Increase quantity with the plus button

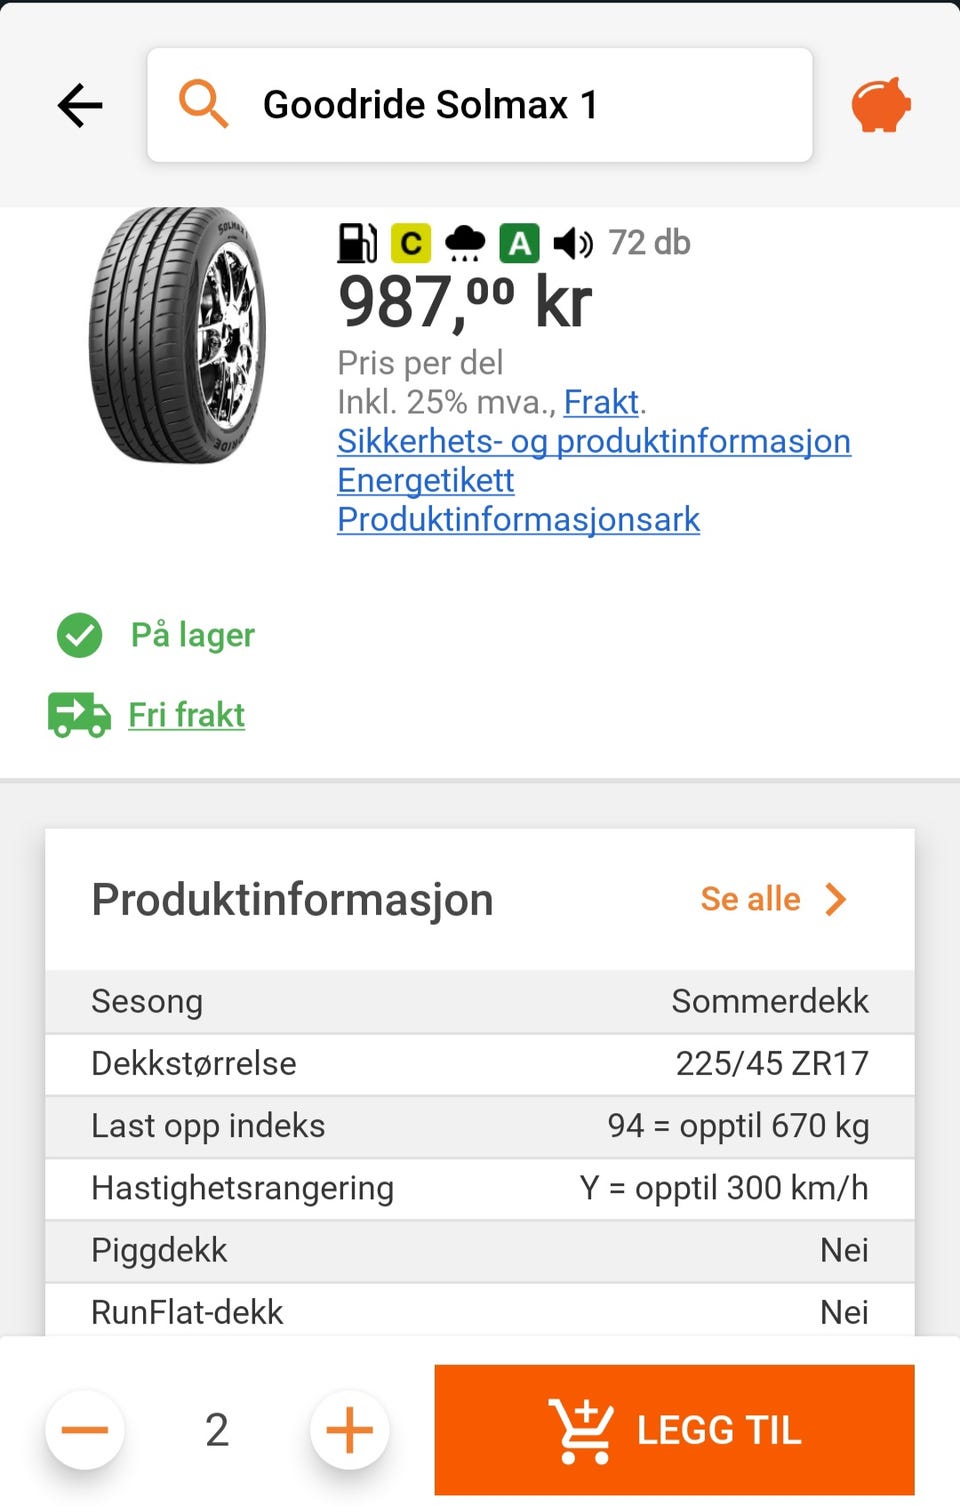pos(349,1430)
